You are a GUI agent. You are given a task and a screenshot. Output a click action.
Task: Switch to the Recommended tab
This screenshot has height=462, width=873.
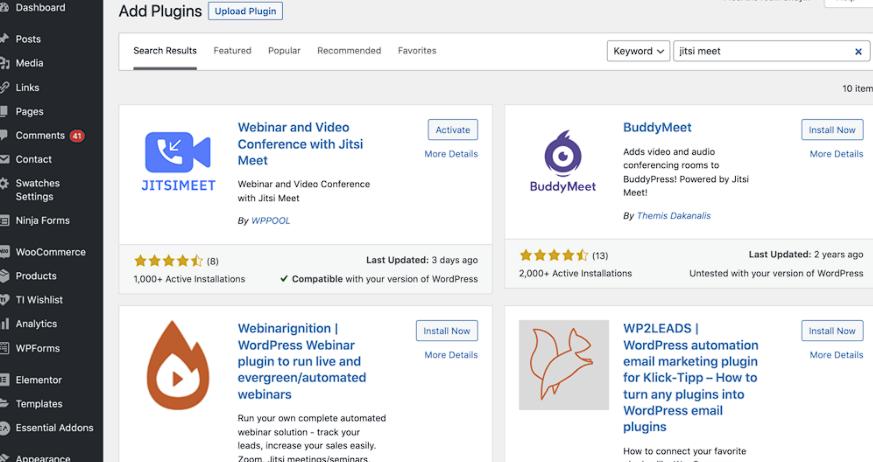[x=349, y=51]
